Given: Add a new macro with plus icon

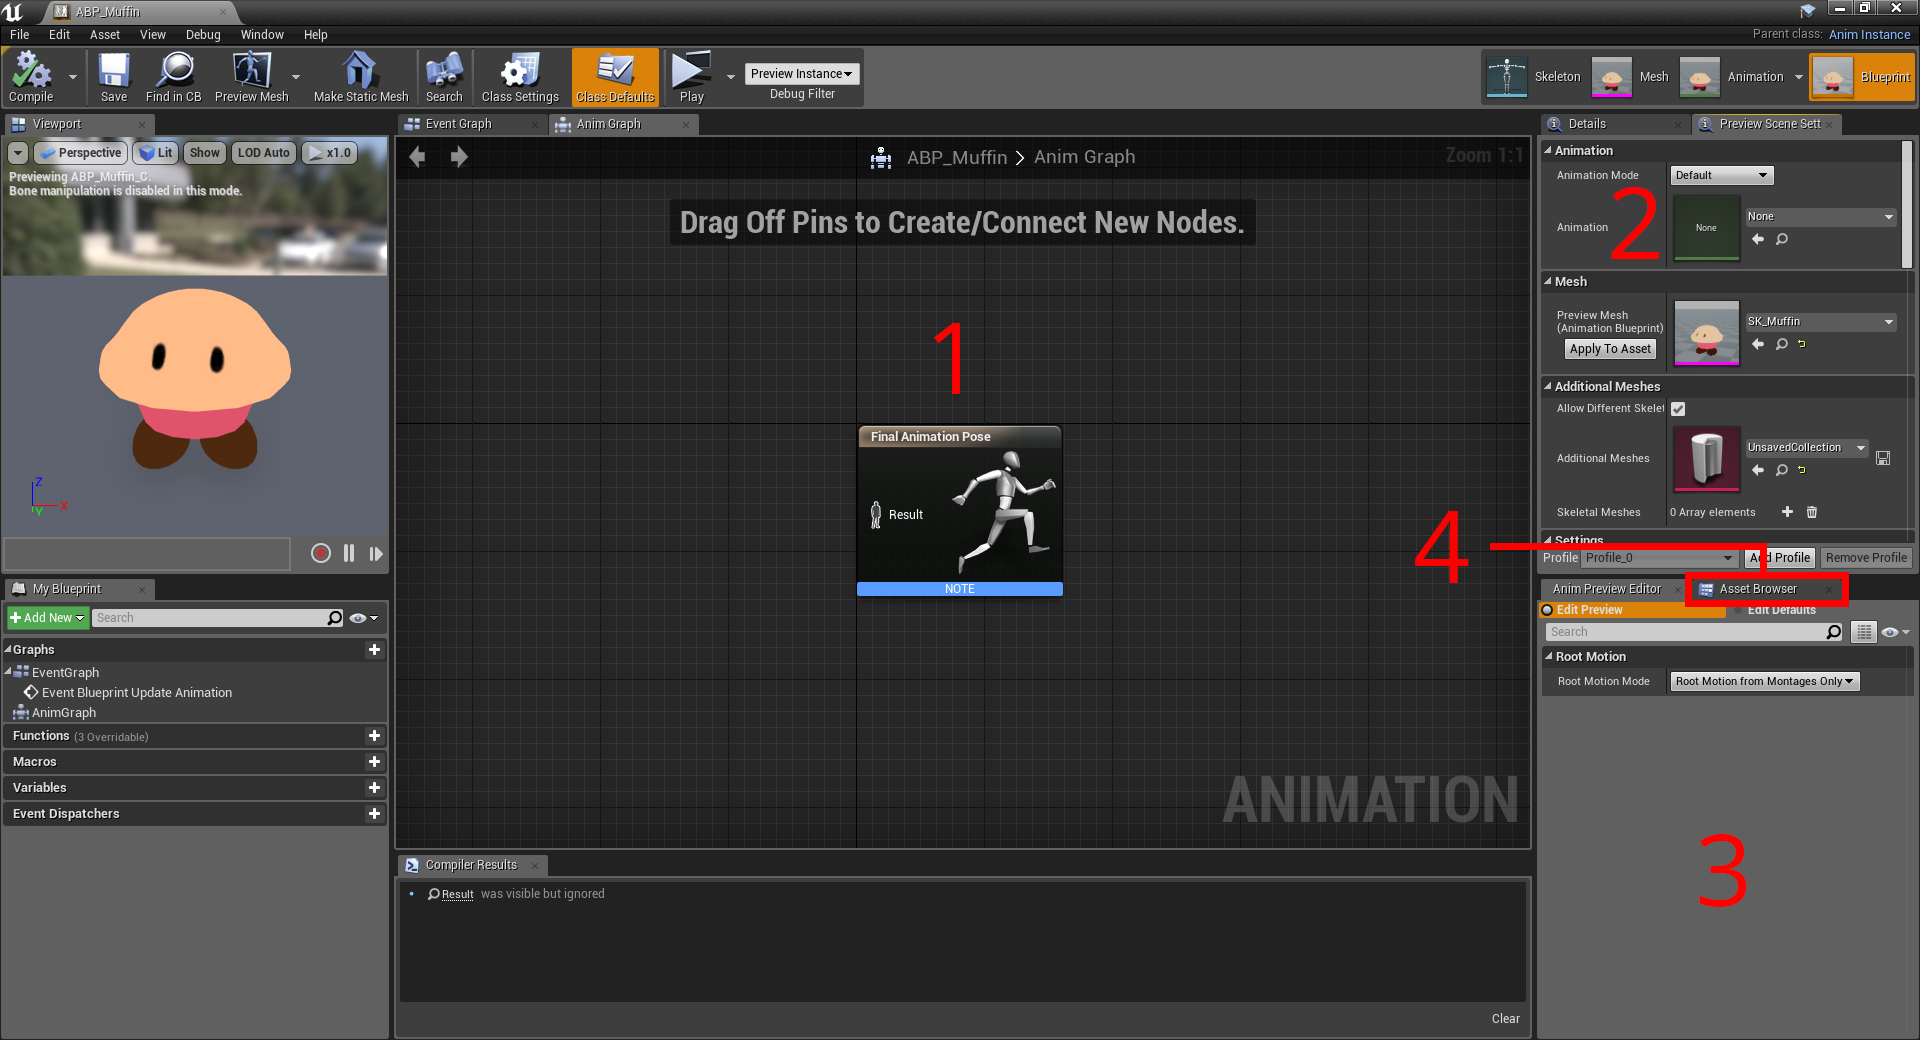Looking at the screenshot, I should tap(374, 762).
